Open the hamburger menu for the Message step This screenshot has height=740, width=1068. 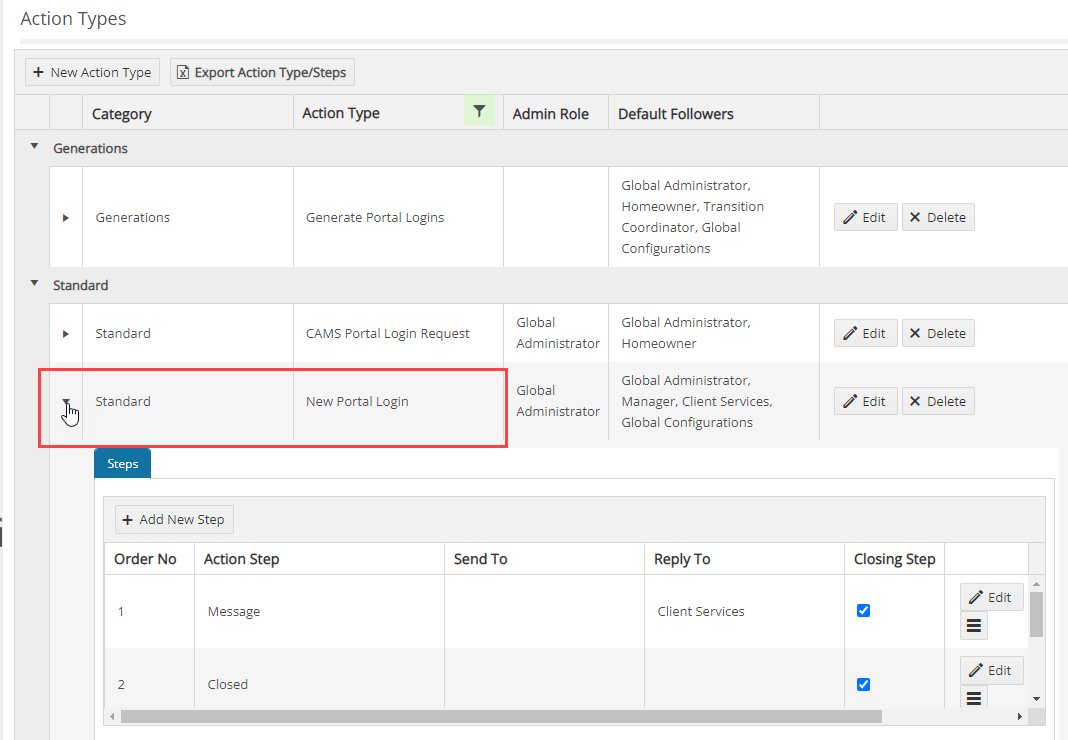973,625
